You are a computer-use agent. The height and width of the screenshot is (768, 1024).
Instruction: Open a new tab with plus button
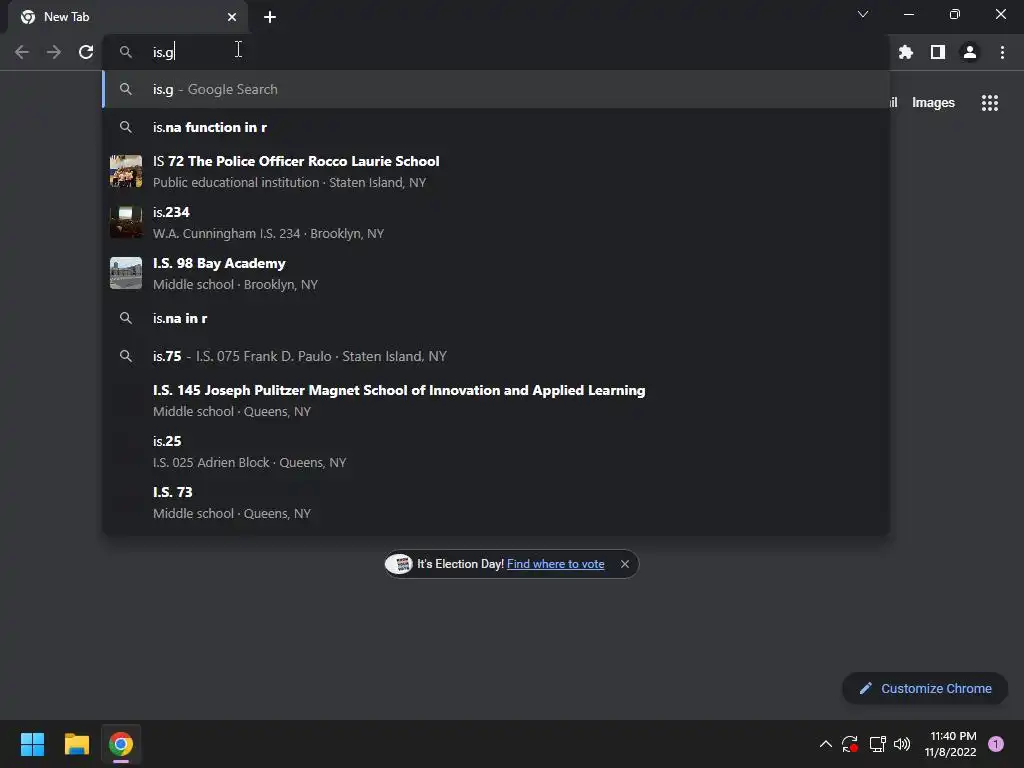[x=270, y=17]
